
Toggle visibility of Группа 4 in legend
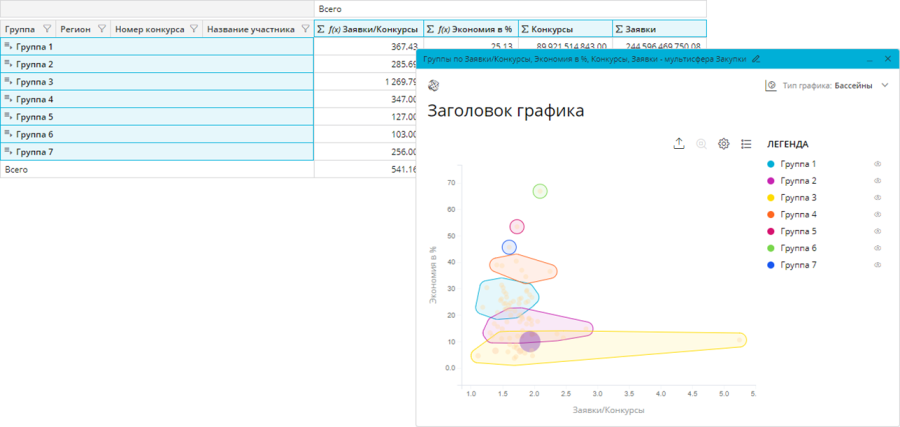[x=877, y=214]
